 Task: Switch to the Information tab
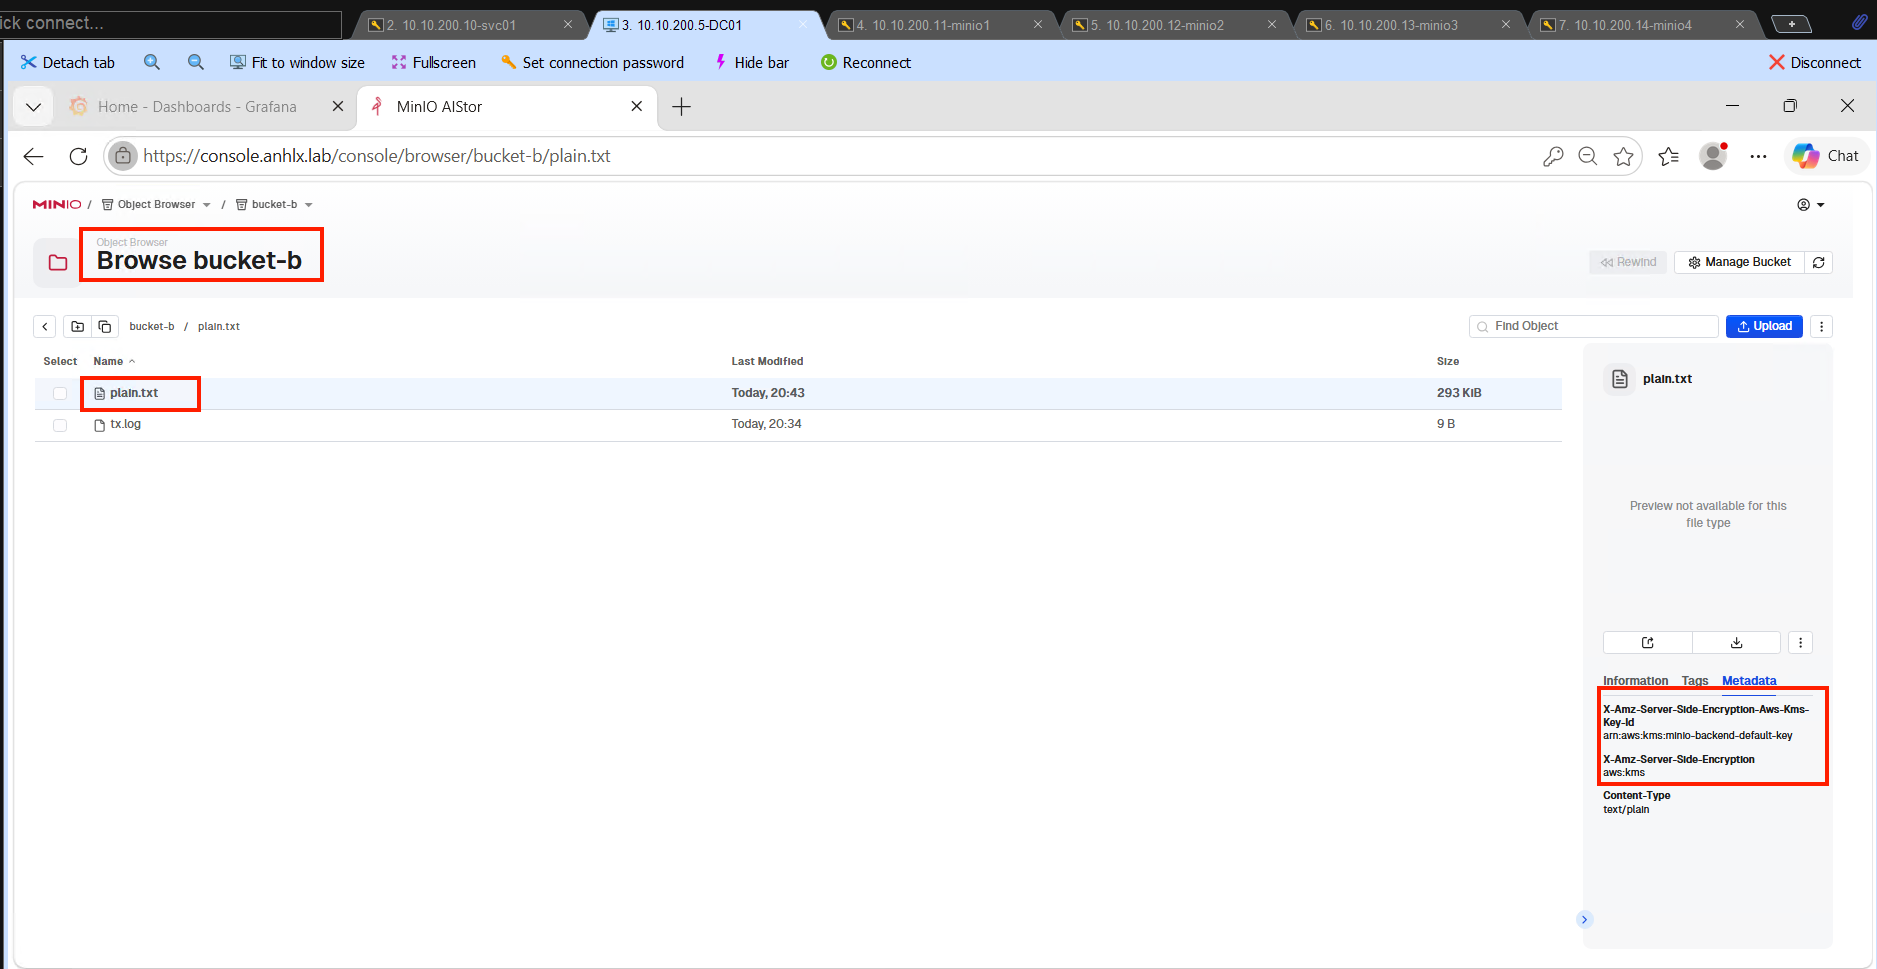tap(1635, 681)
